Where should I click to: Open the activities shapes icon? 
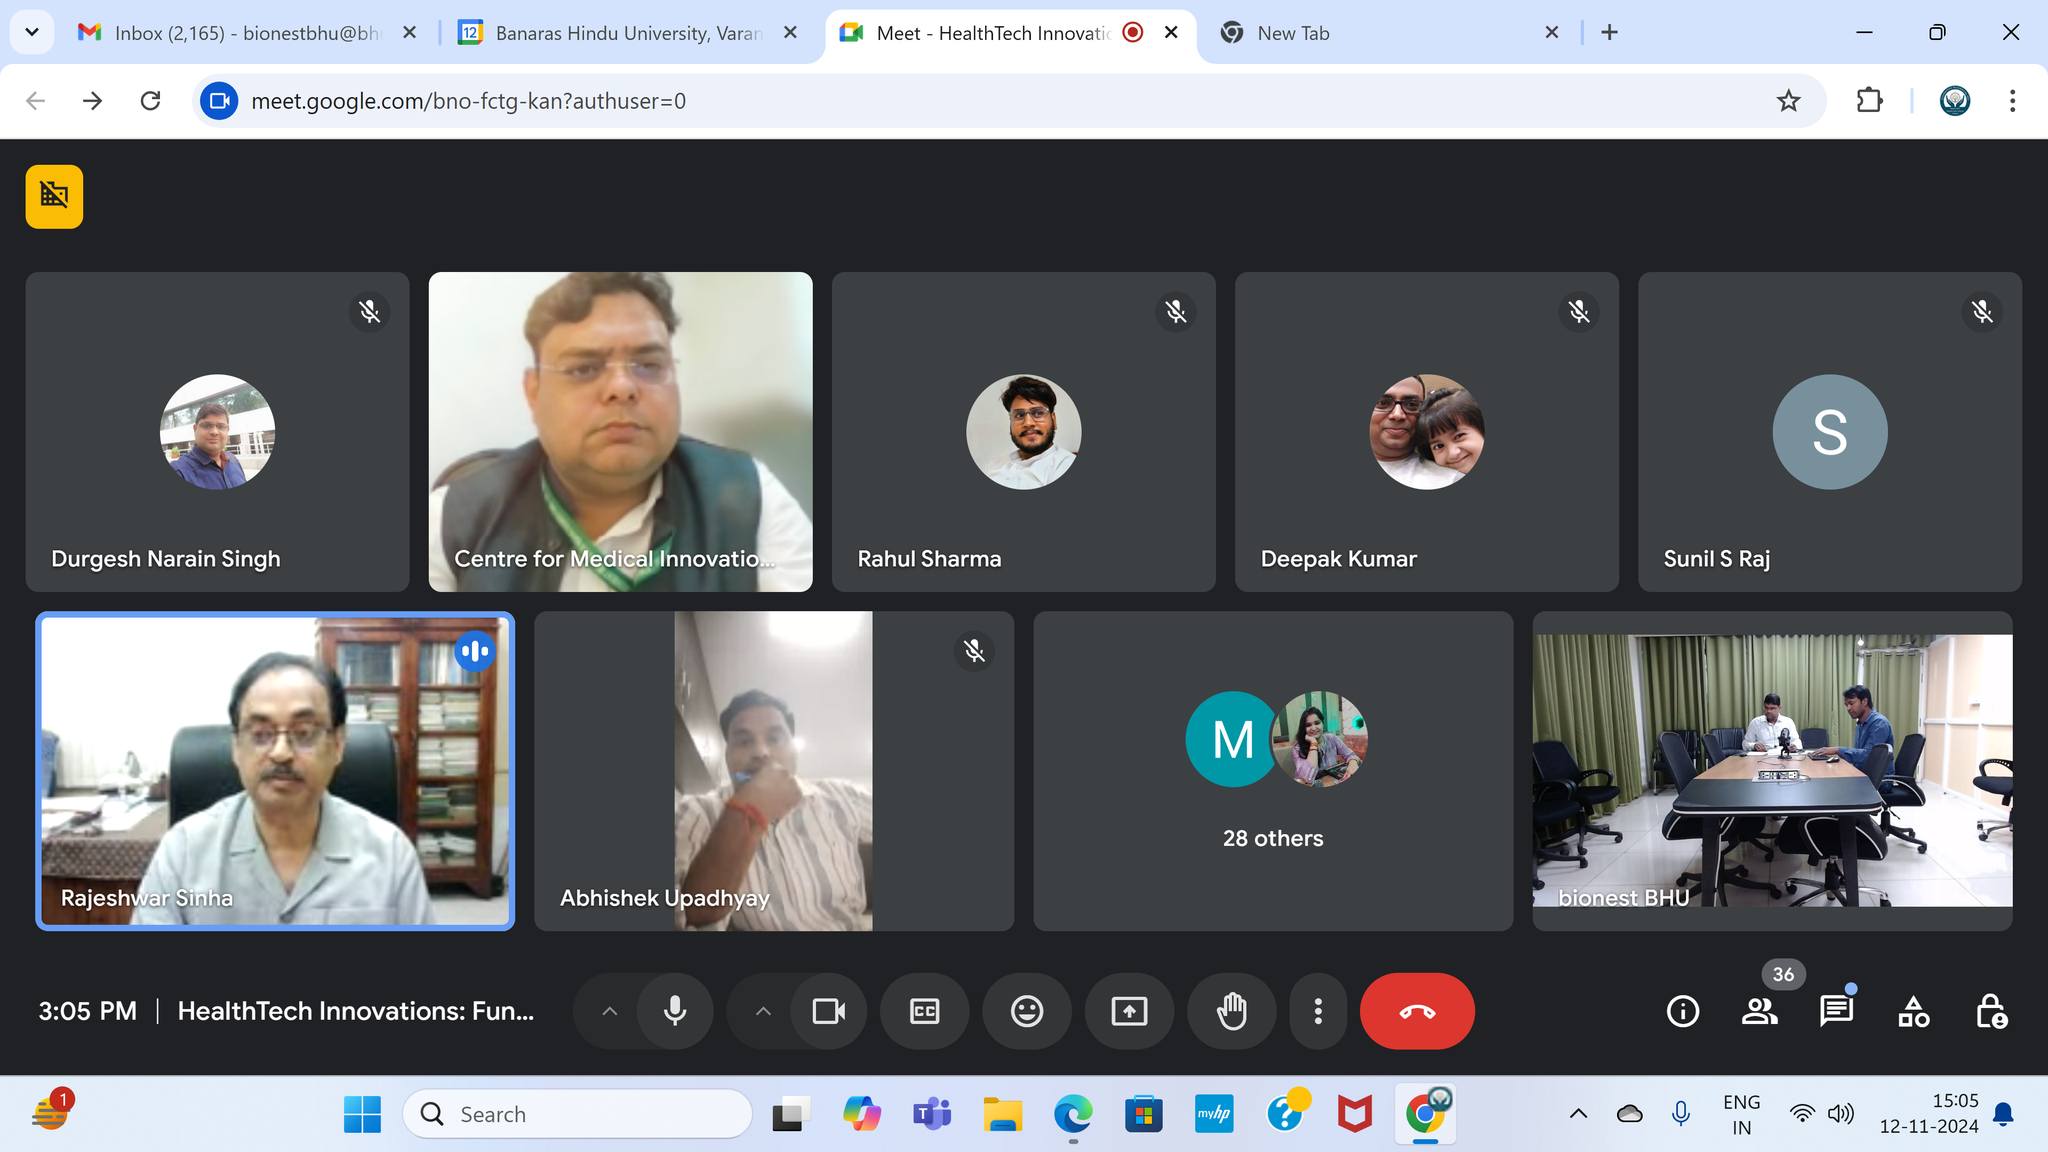pos(1913,1011)
